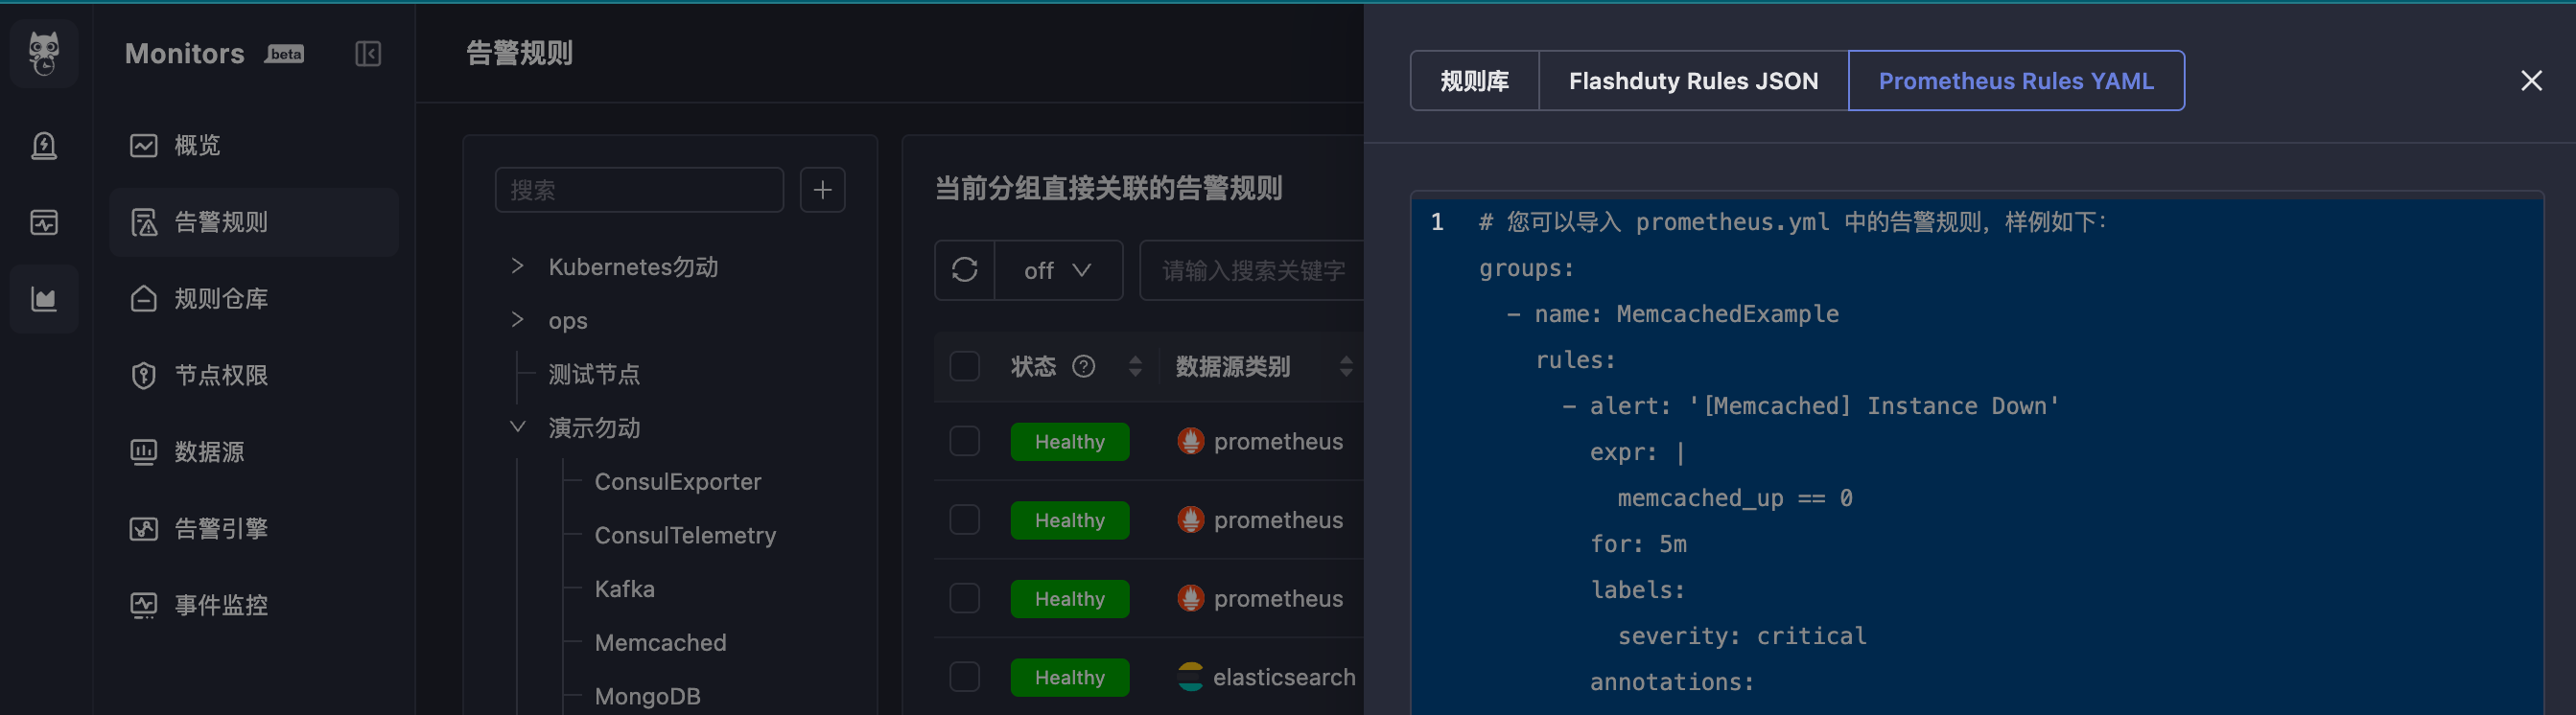The image size is (2576, 715).
Task: Open 规则仓库 in the sidebar
Action: 221,299
